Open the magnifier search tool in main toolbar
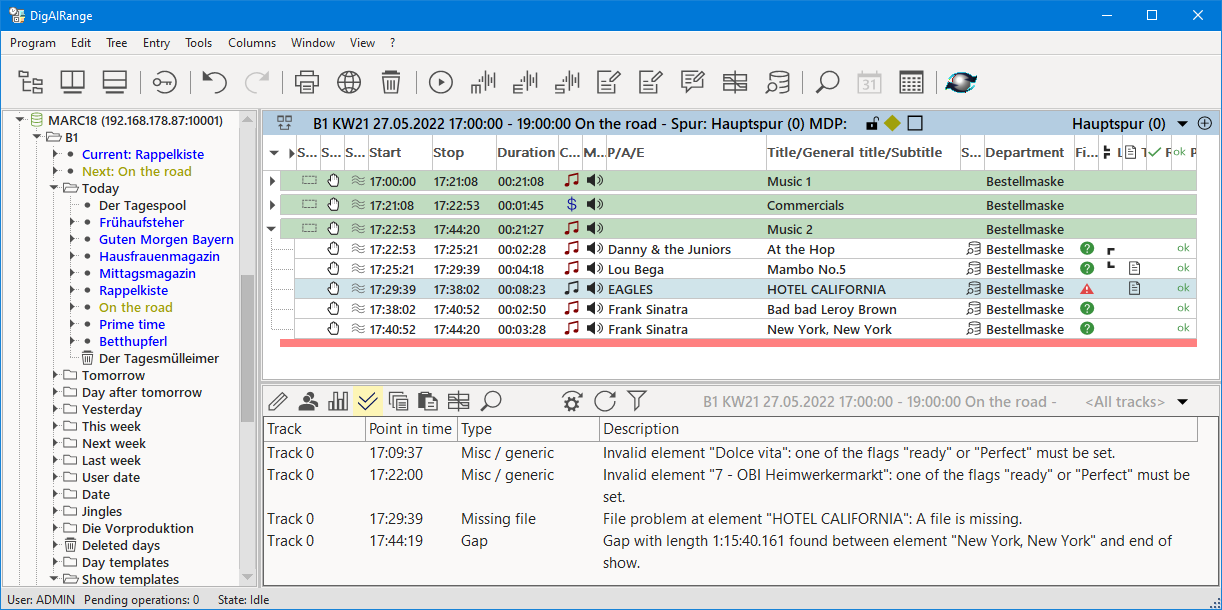Screen dimensions: 1222x610 coord(827,82)
